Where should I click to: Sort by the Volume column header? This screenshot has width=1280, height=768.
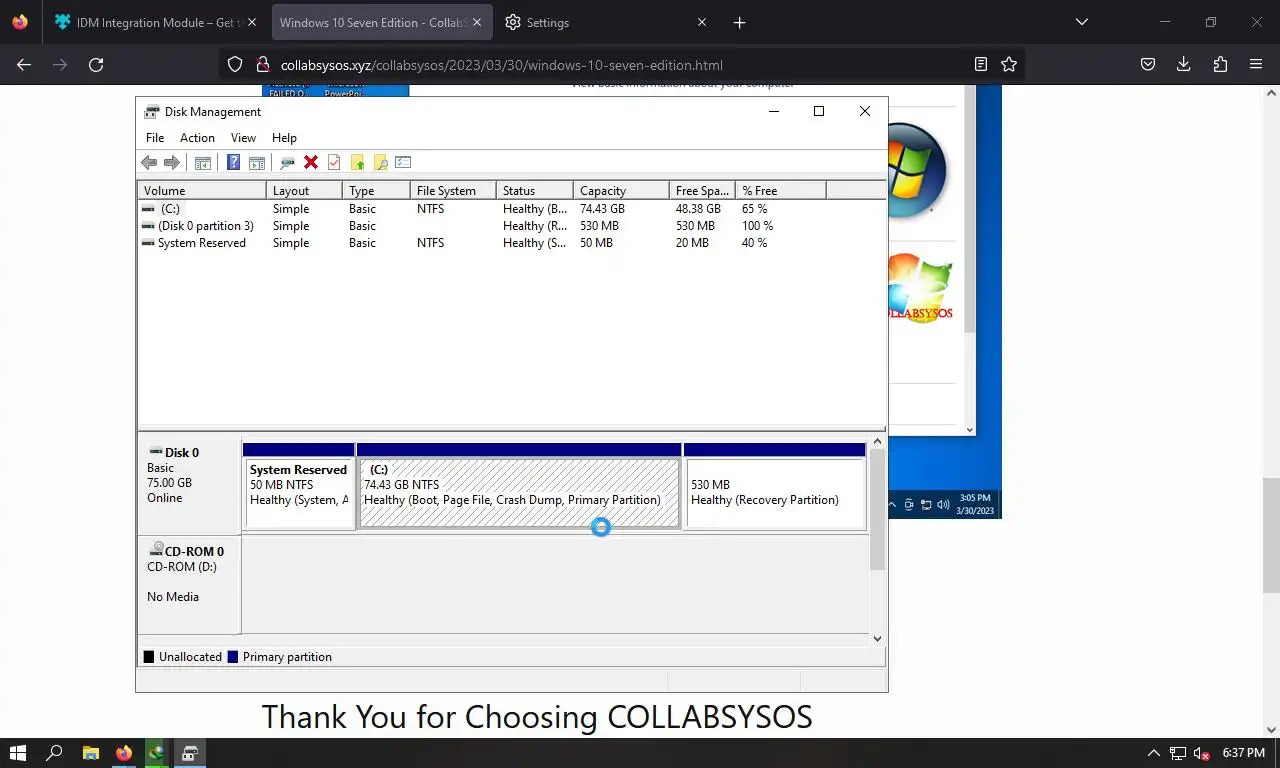(x=202, y=190)
